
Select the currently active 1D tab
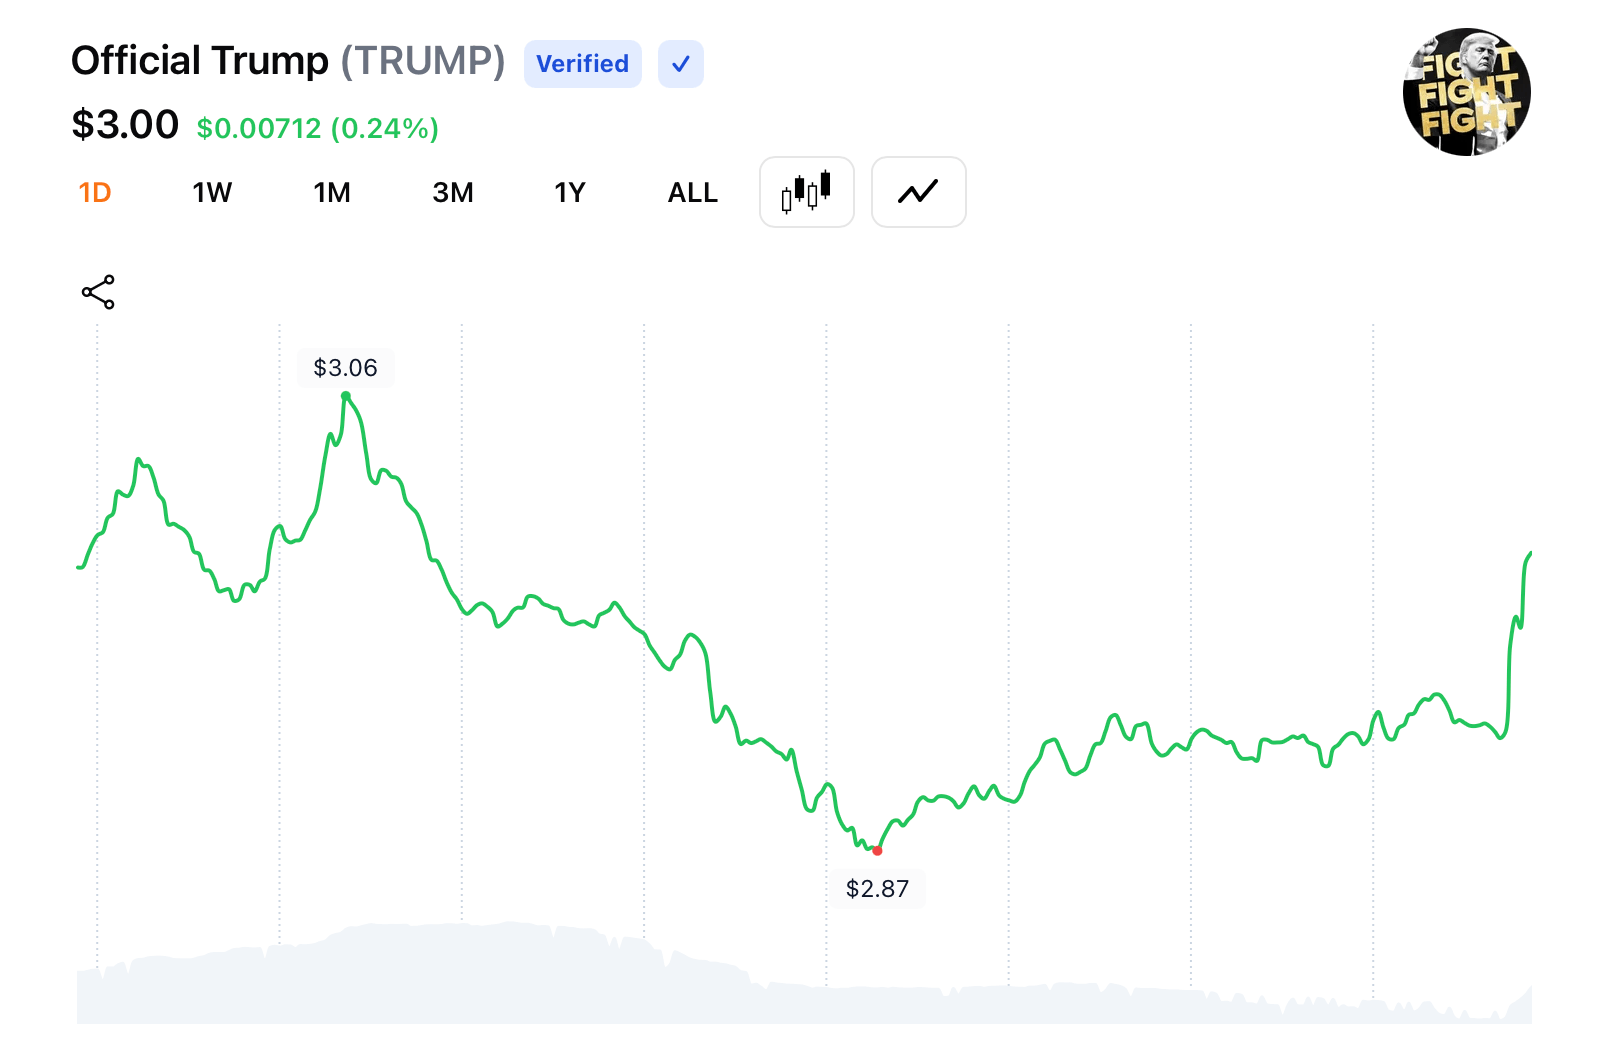point(95,192)
